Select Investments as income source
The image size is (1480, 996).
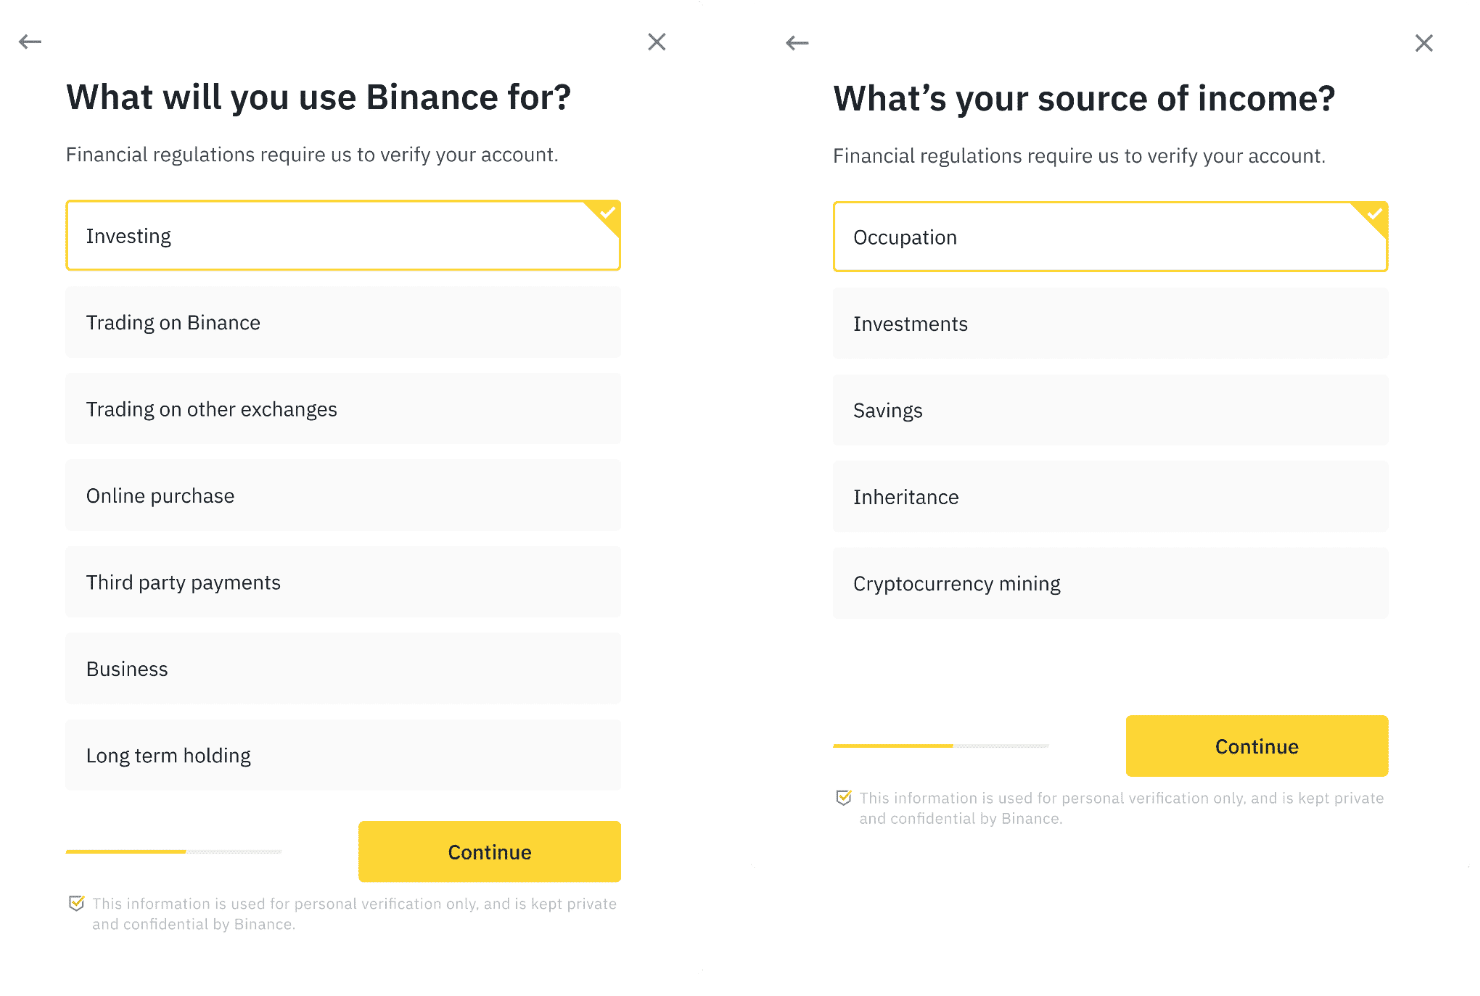point(1110,323)
